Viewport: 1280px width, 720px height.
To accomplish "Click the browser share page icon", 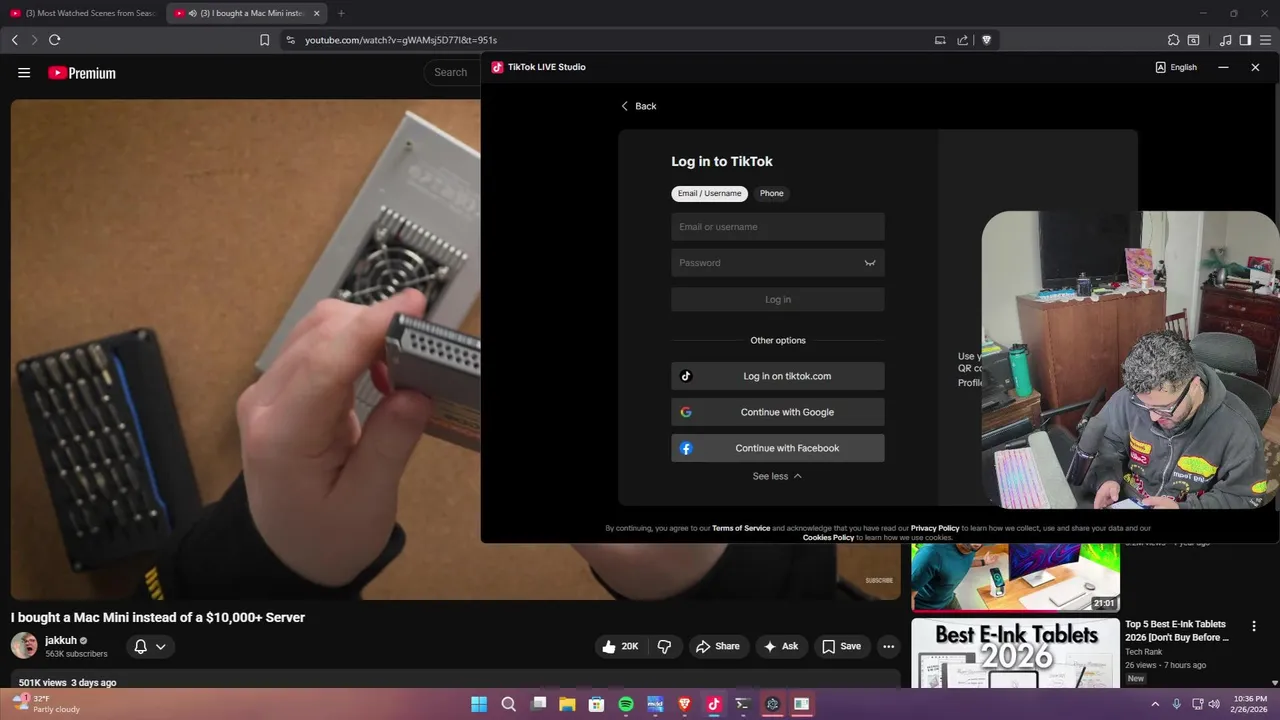I will pos(962,40).
